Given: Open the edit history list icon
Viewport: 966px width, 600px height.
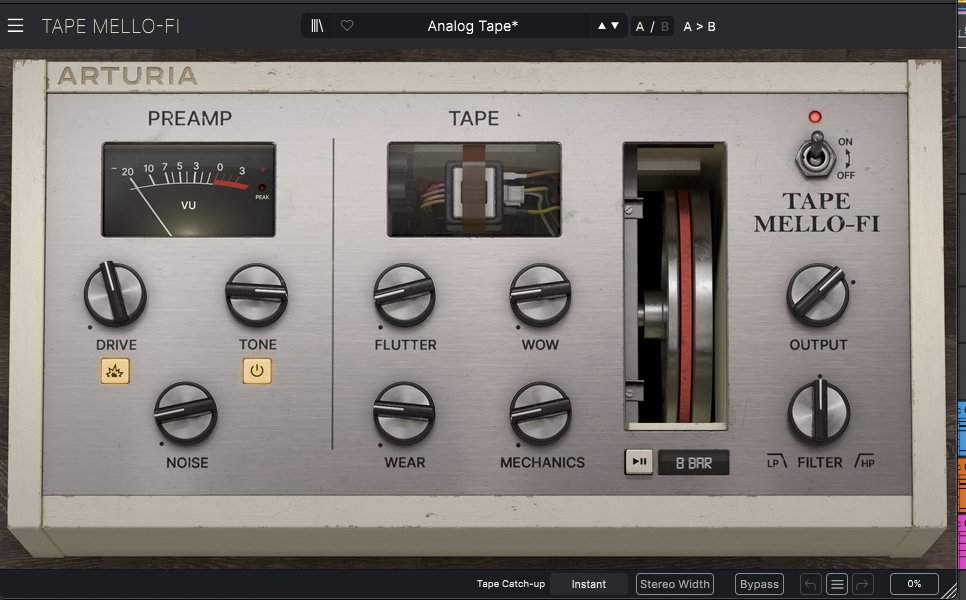Looking at the screenshot, I should tap(835, 583).
